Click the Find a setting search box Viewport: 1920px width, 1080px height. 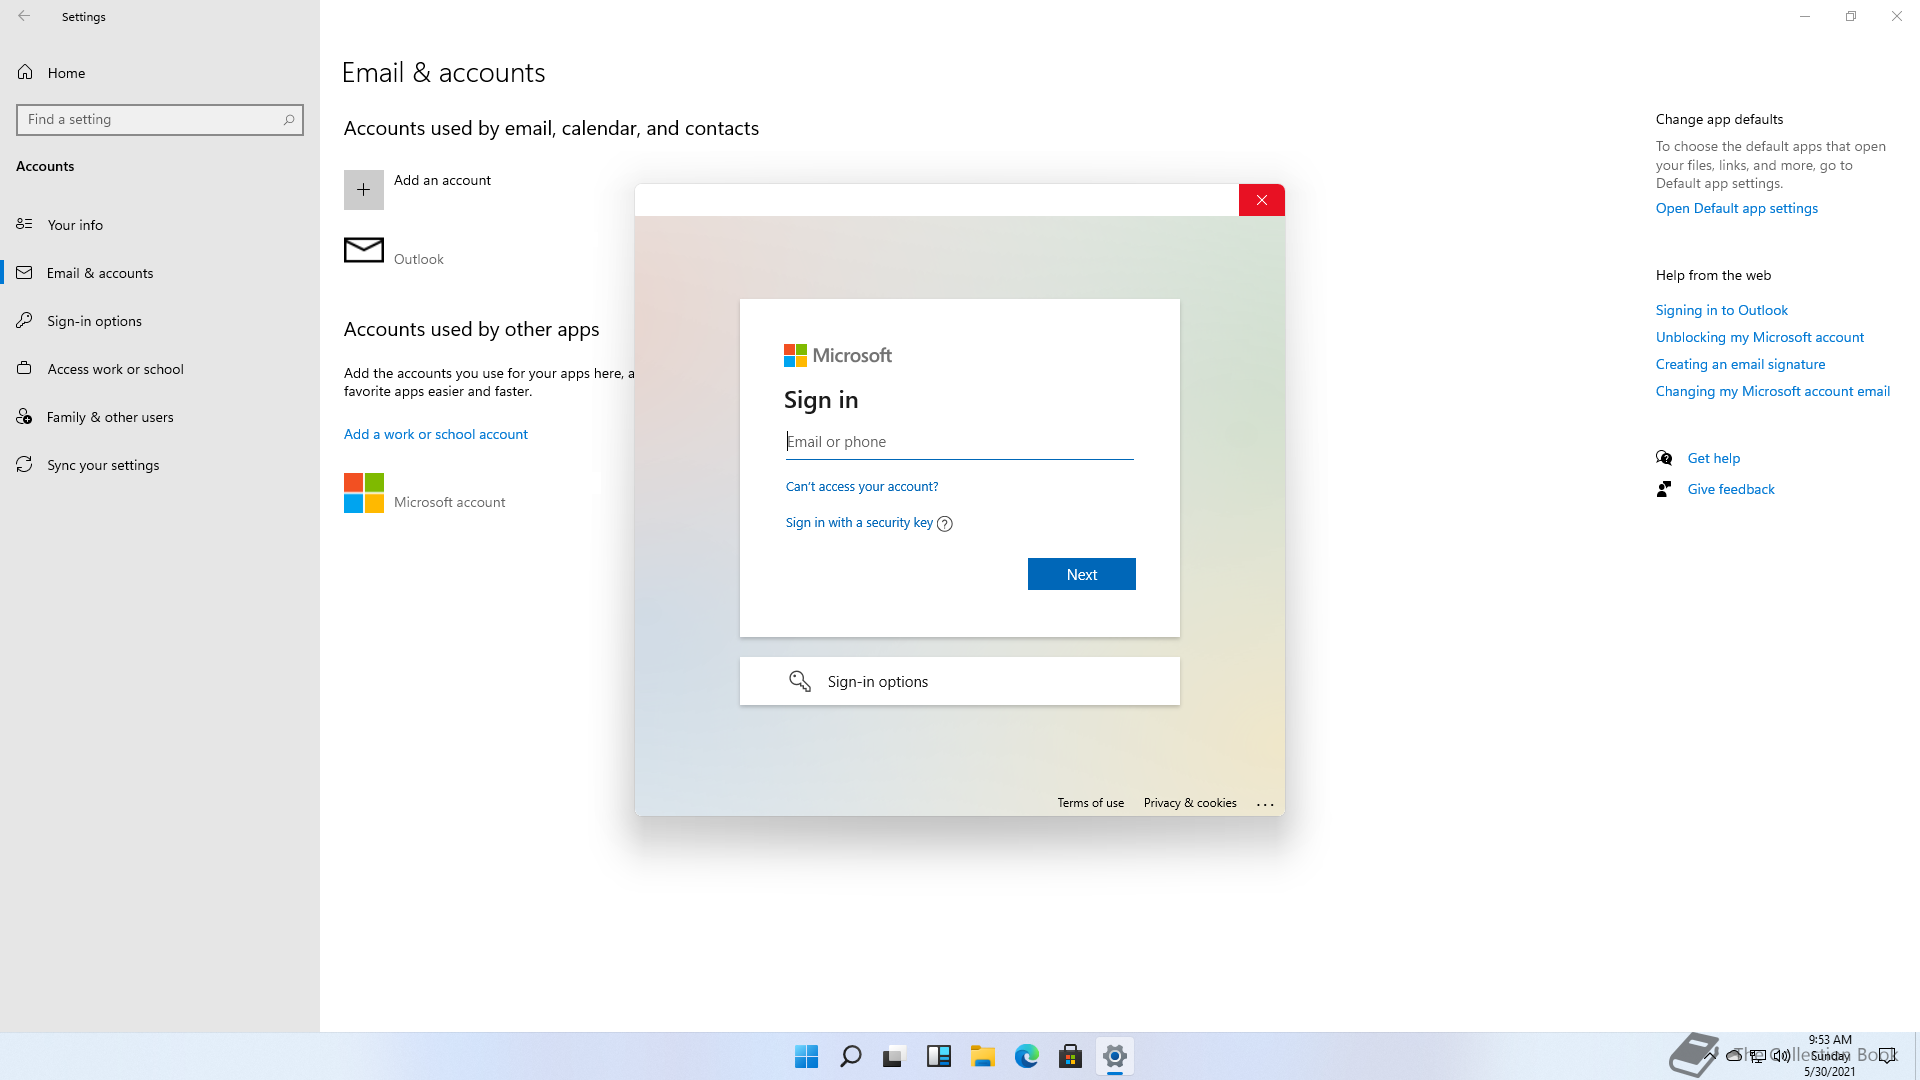[x=160, y=120]
